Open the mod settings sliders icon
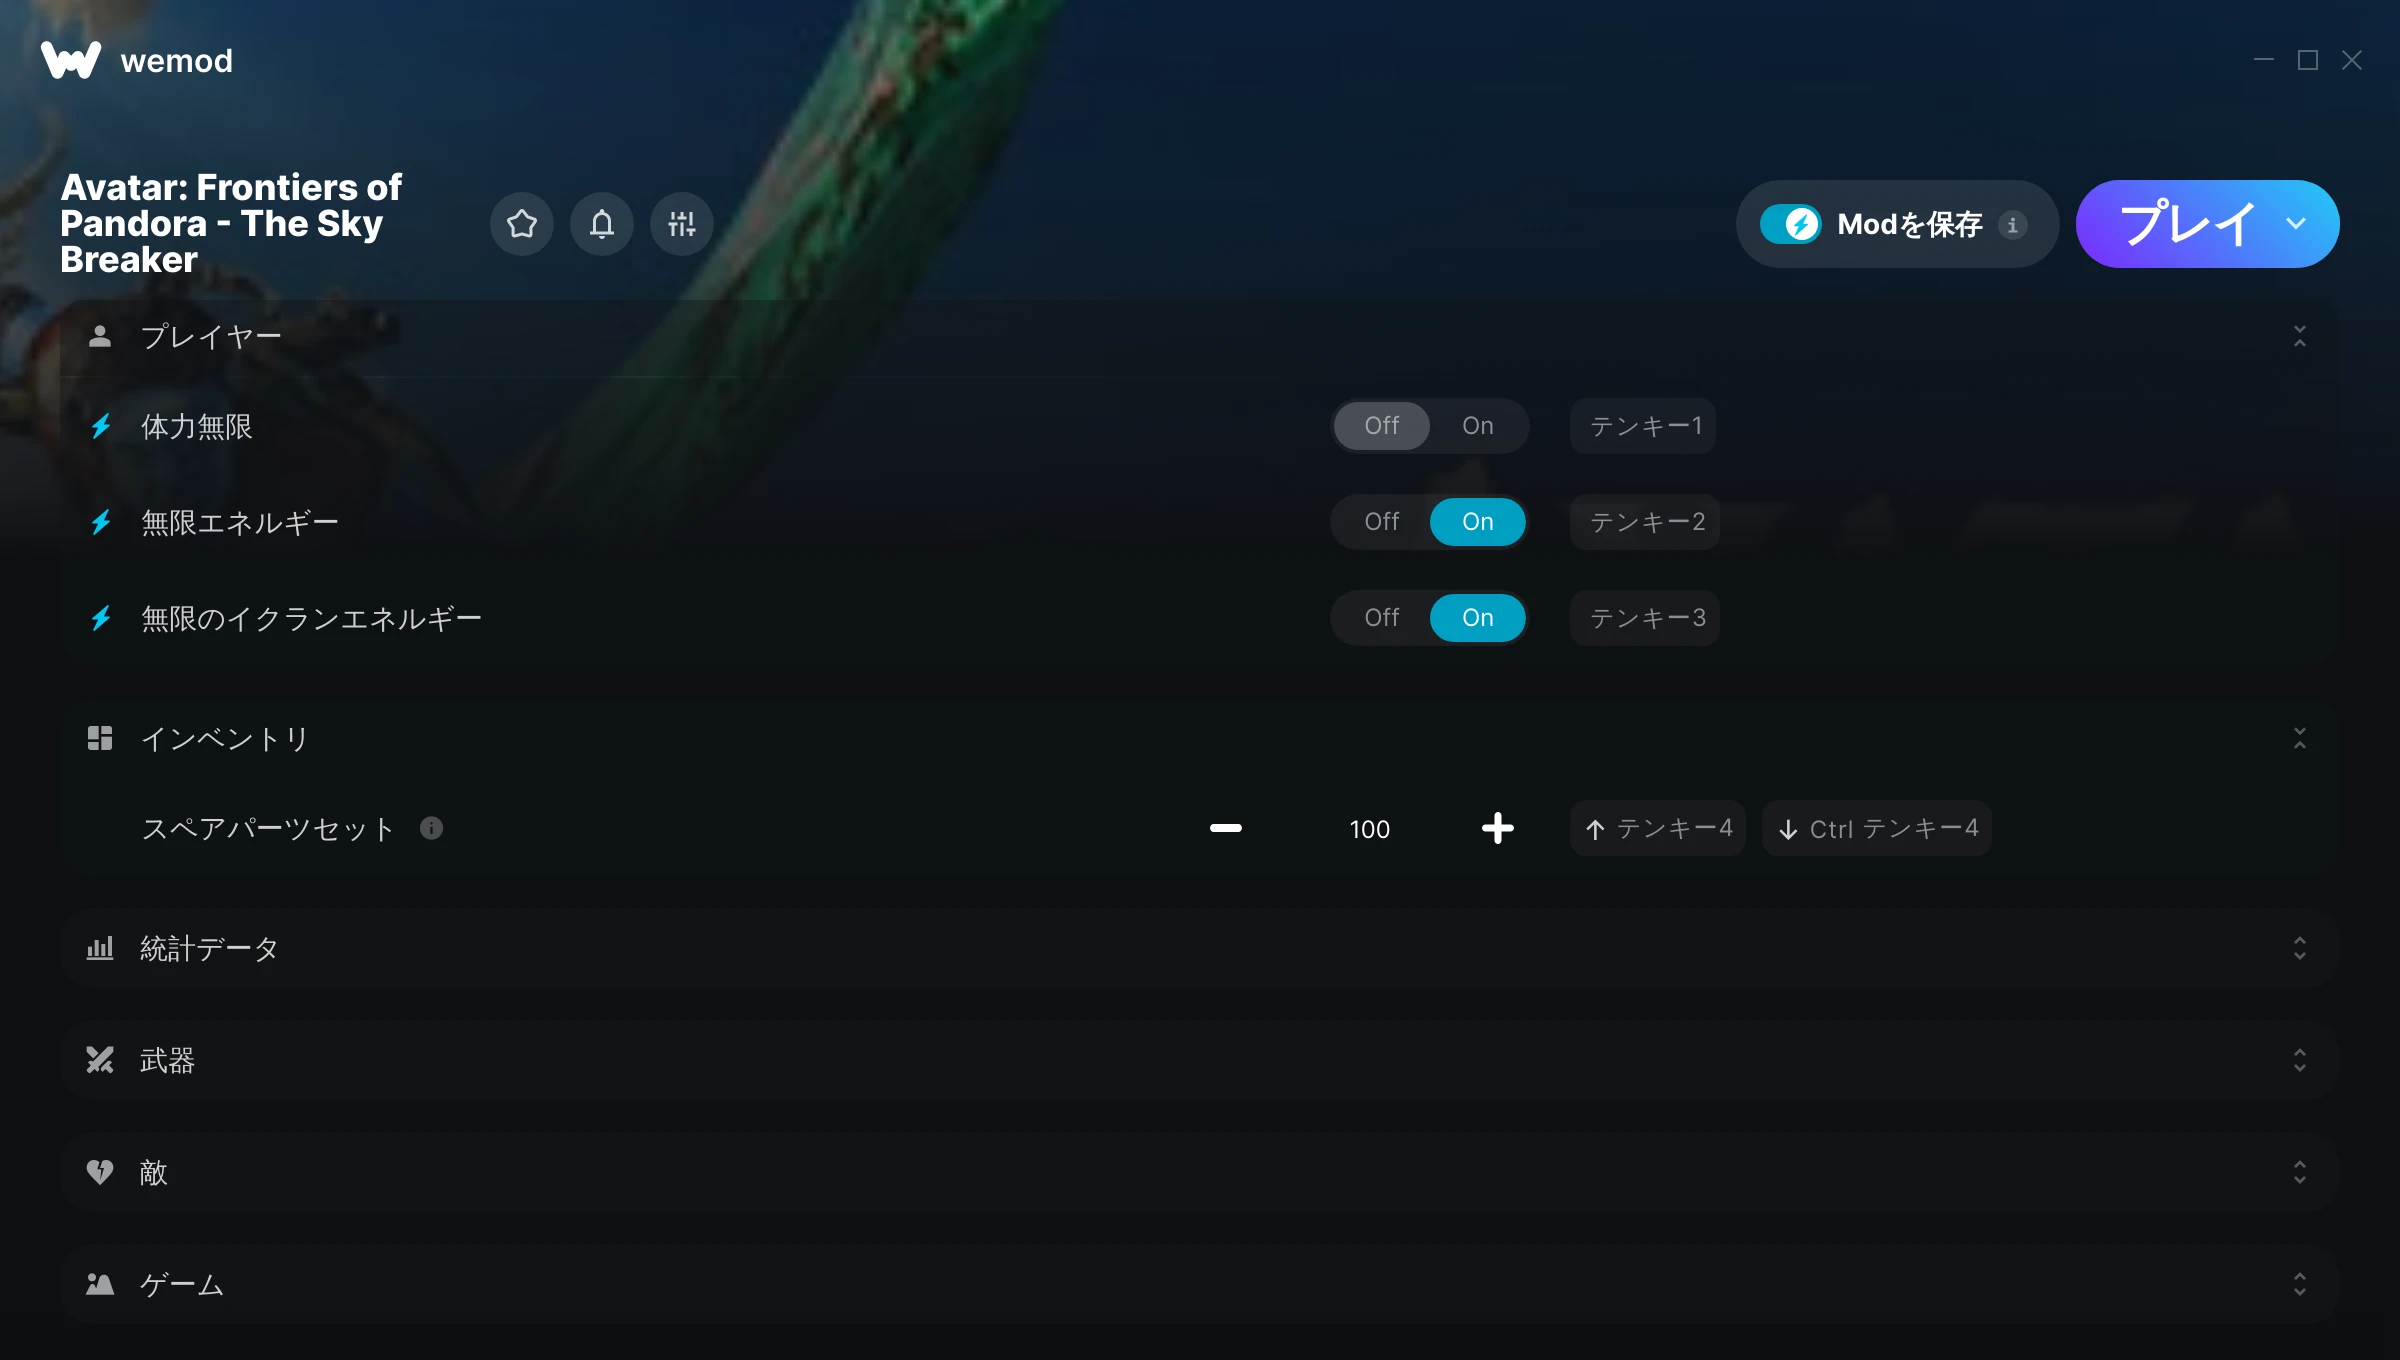2400x1360 pixels. tap(682, 224)
